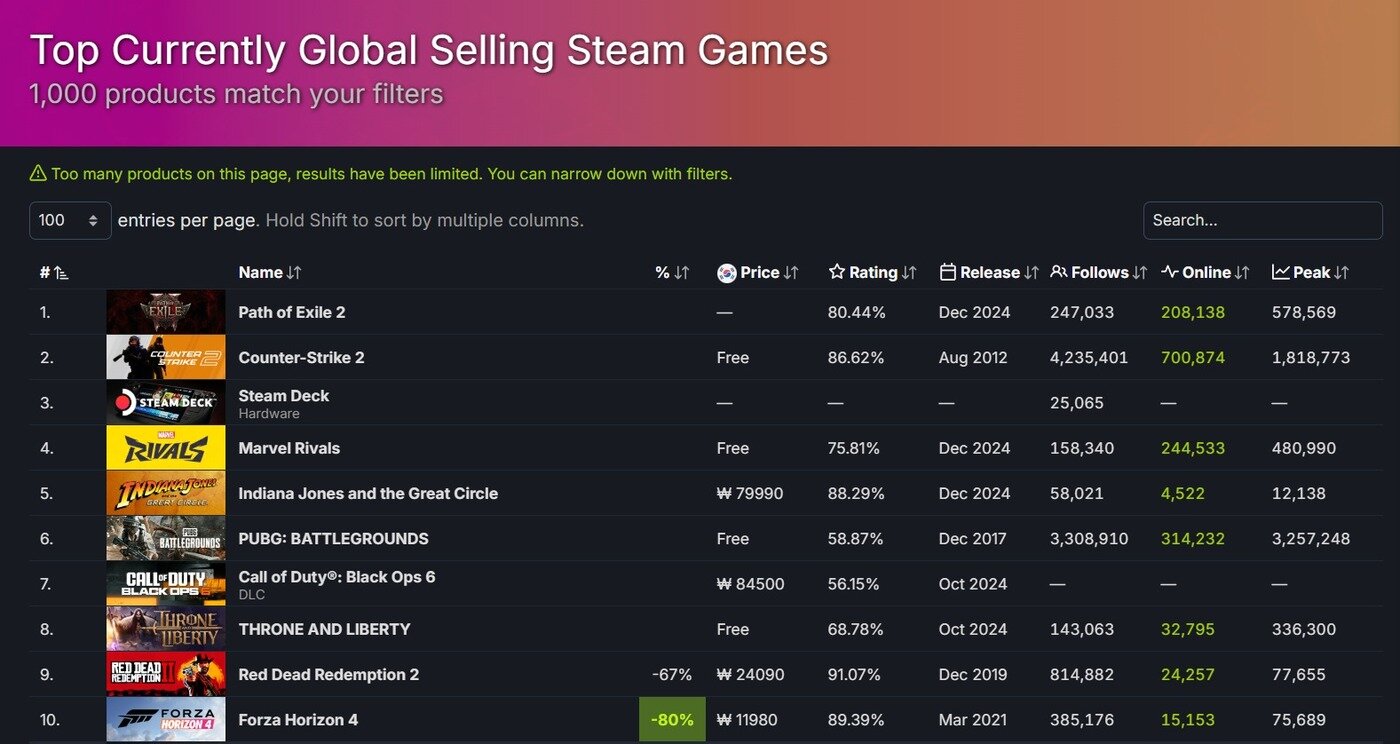
Task: Toggle rank number sort order
Action: pyautogui.click(x=54, y=272)
